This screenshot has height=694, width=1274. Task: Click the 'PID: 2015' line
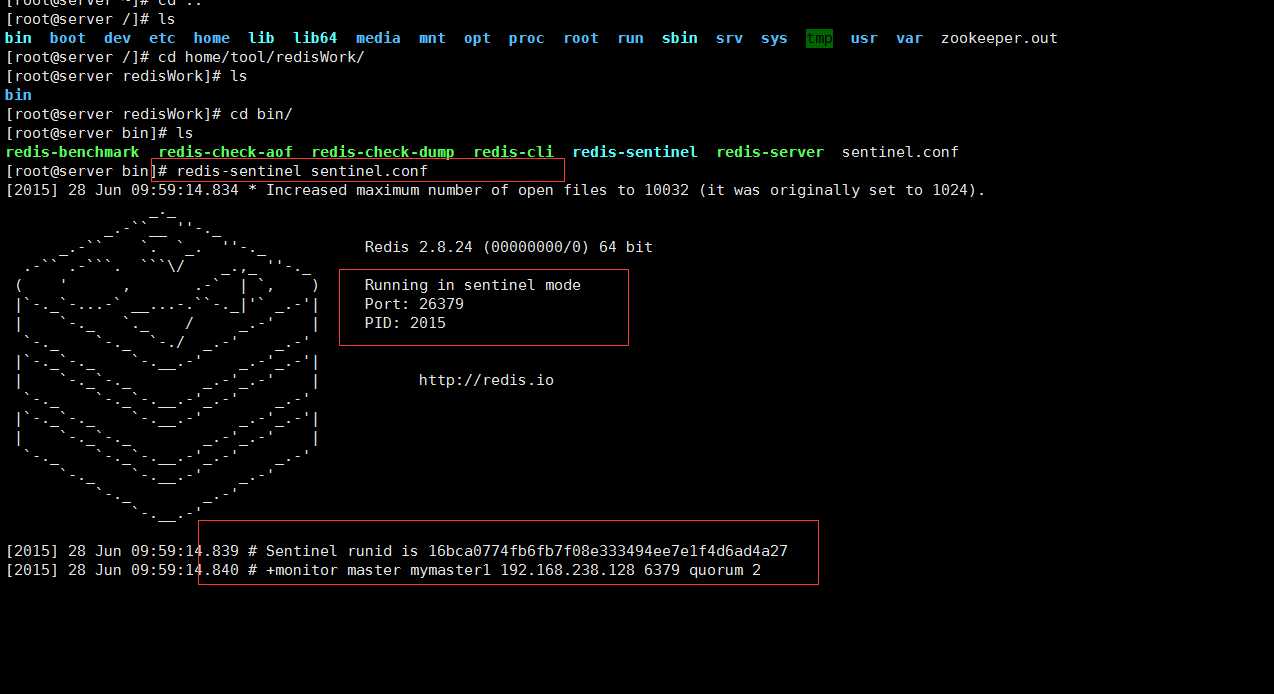click(x=405, y=323)
